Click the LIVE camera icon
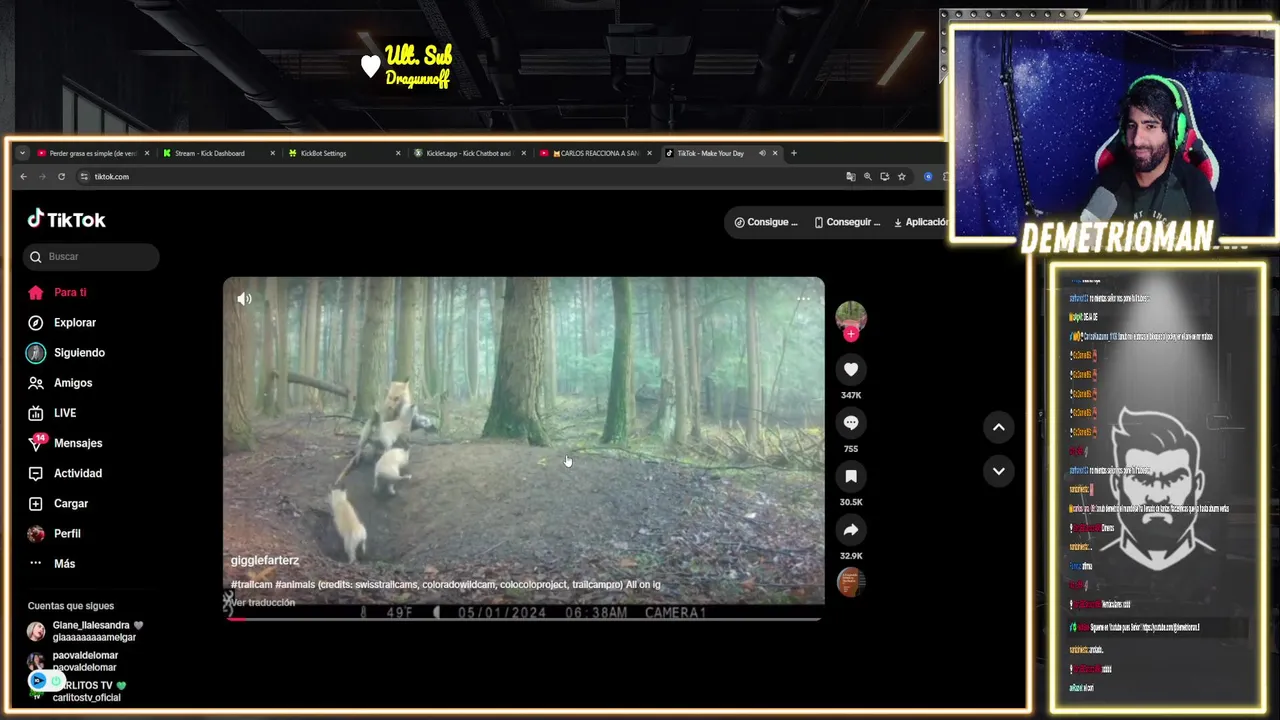Viewport: 1280px width, 720px height. pos(36,413)
